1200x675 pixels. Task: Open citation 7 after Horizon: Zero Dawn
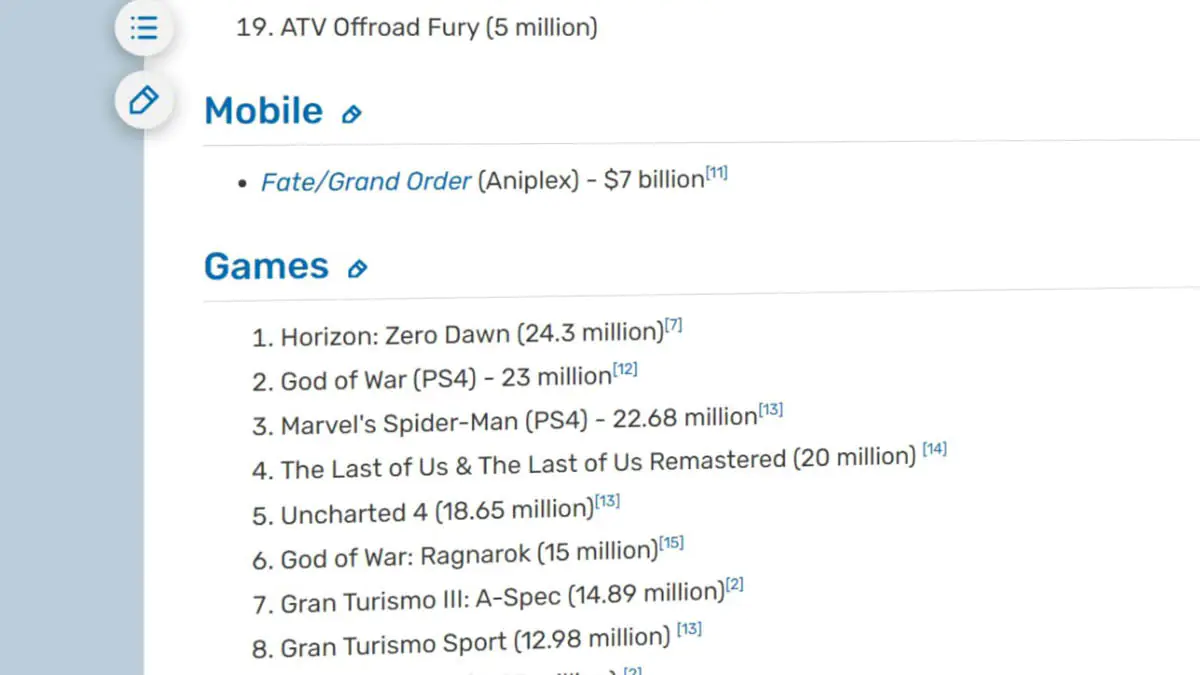pyautogui.click(x=673, y=327)
